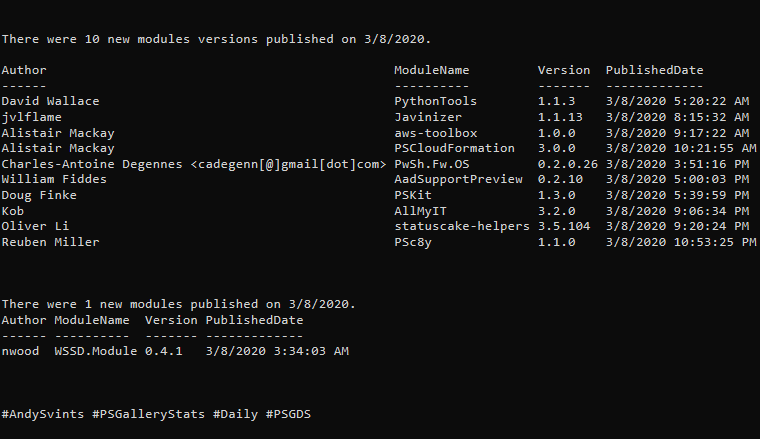Click the #Daily hashtag

pos(236,414)
